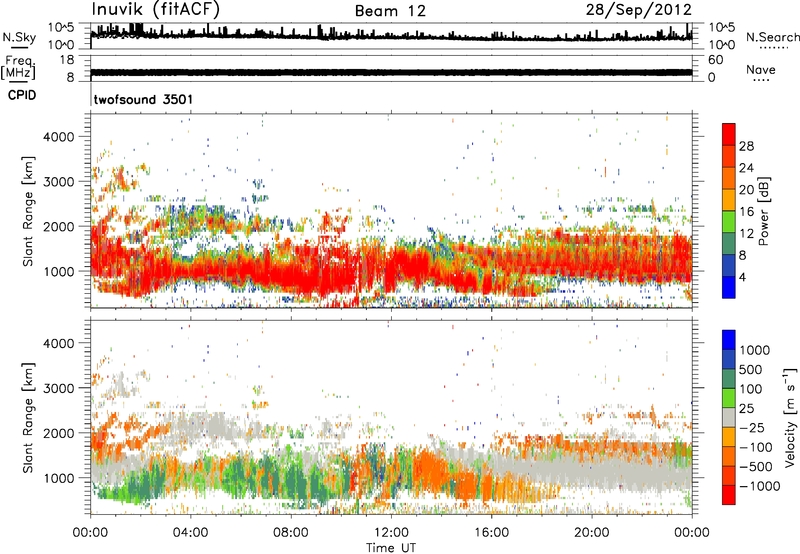Image resolution: width=800 pixels, height=554 pixels.
Task: Click the 'twofsound 3501' CPID text
Action: [143, 99]
